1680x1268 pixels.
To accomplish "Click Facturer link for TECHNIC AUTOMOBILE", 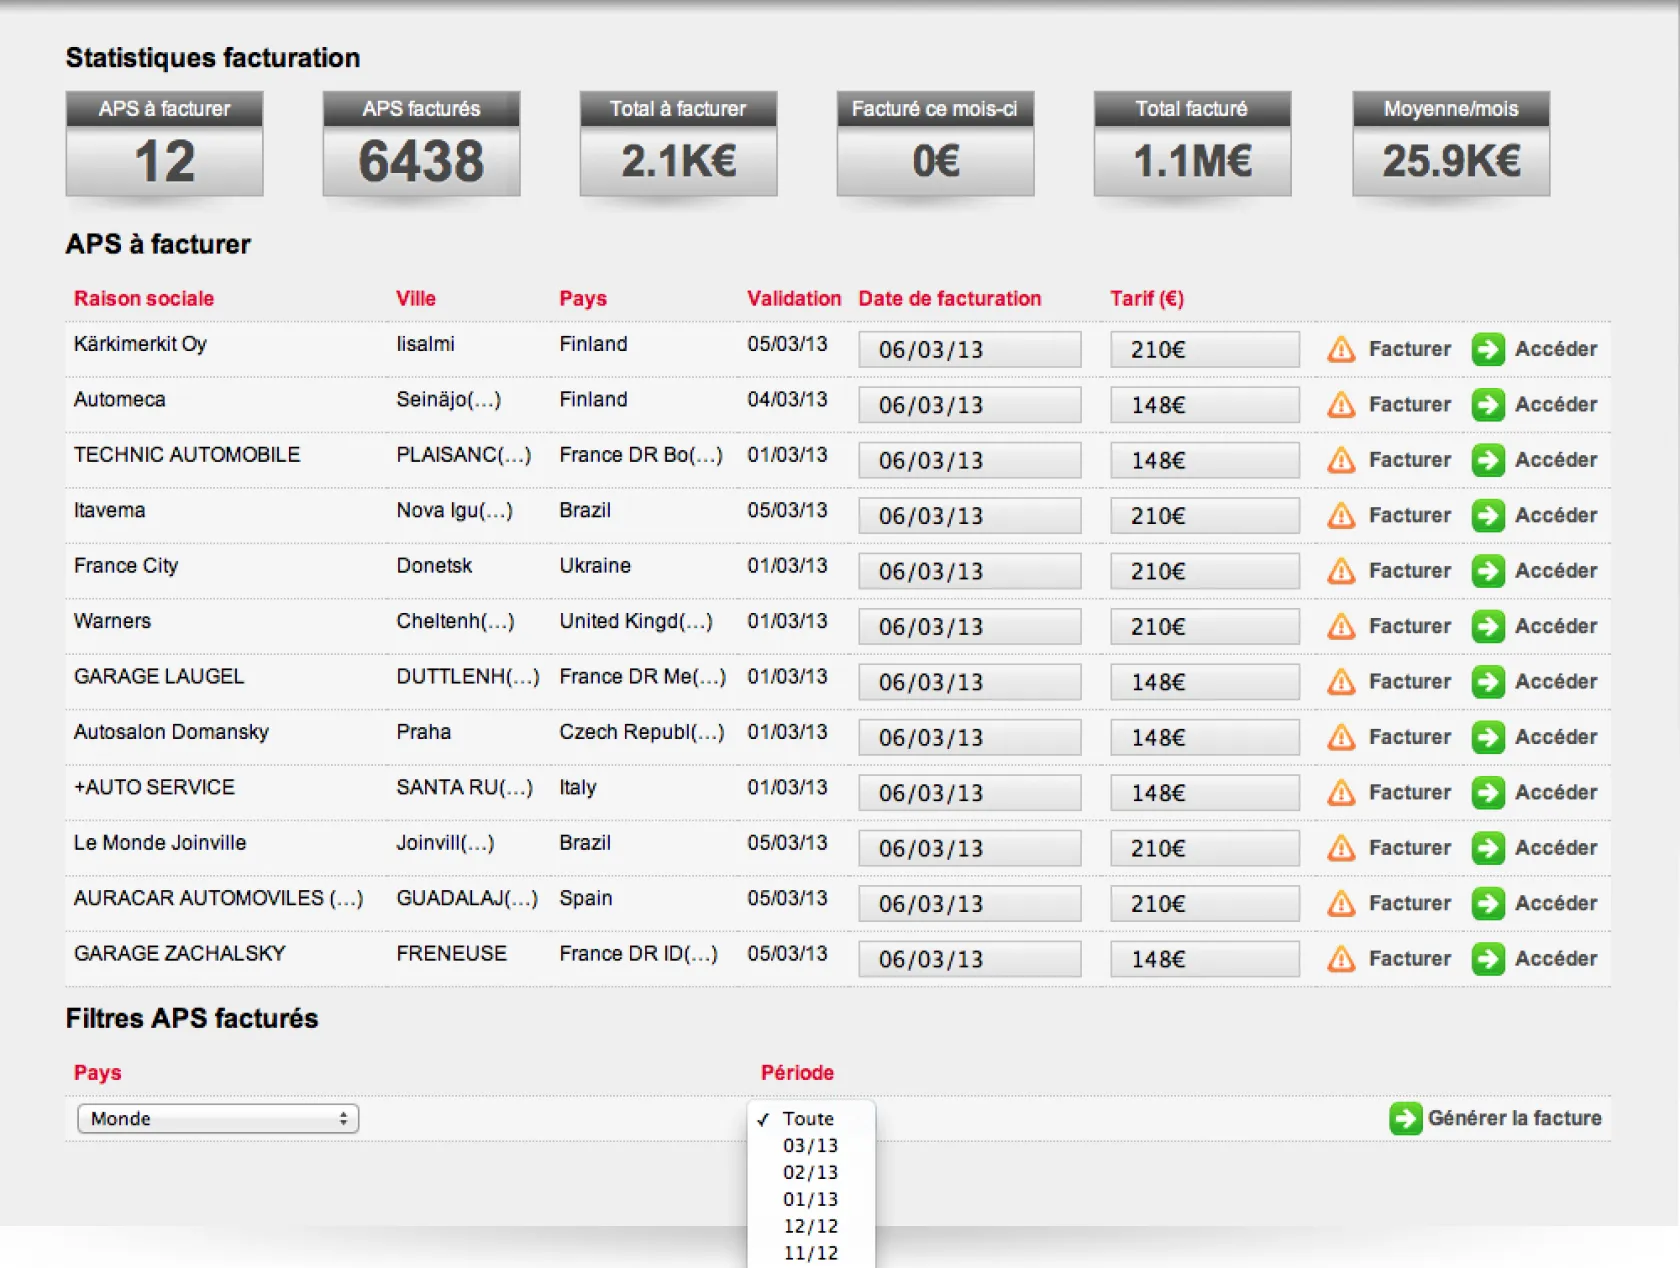I will [1409, 460].
